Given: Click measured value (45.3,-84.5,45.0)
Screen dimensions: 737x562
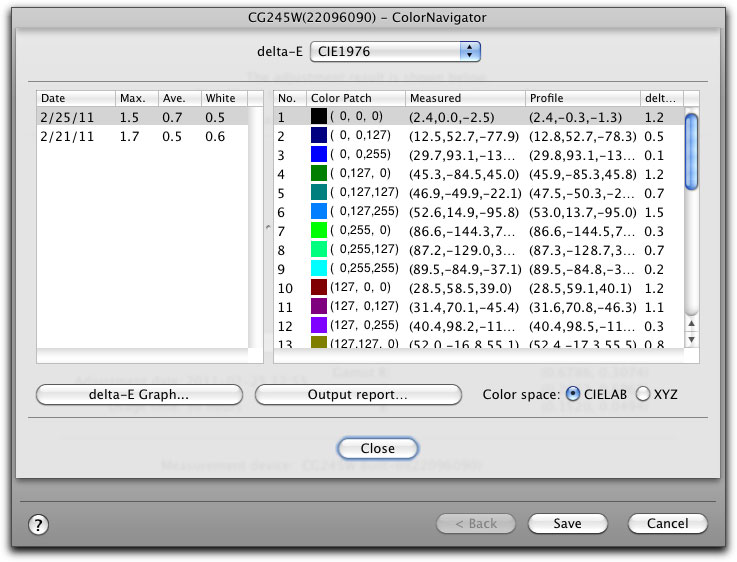Looking at the screenshot, I should tap(464, 174).
